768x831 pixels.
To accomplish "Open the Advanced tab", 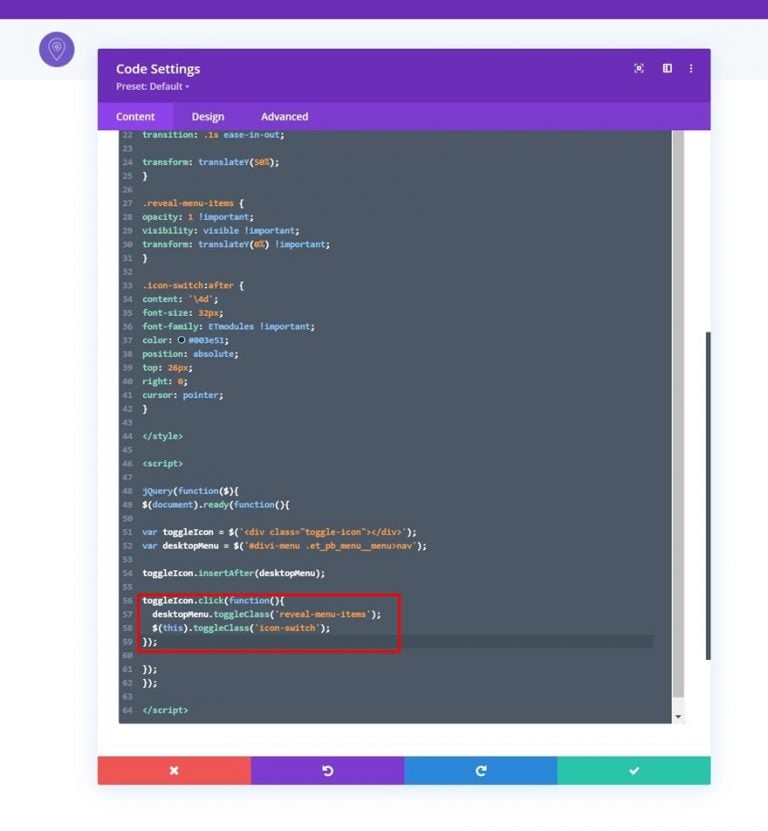I will (x=283, y=116).
